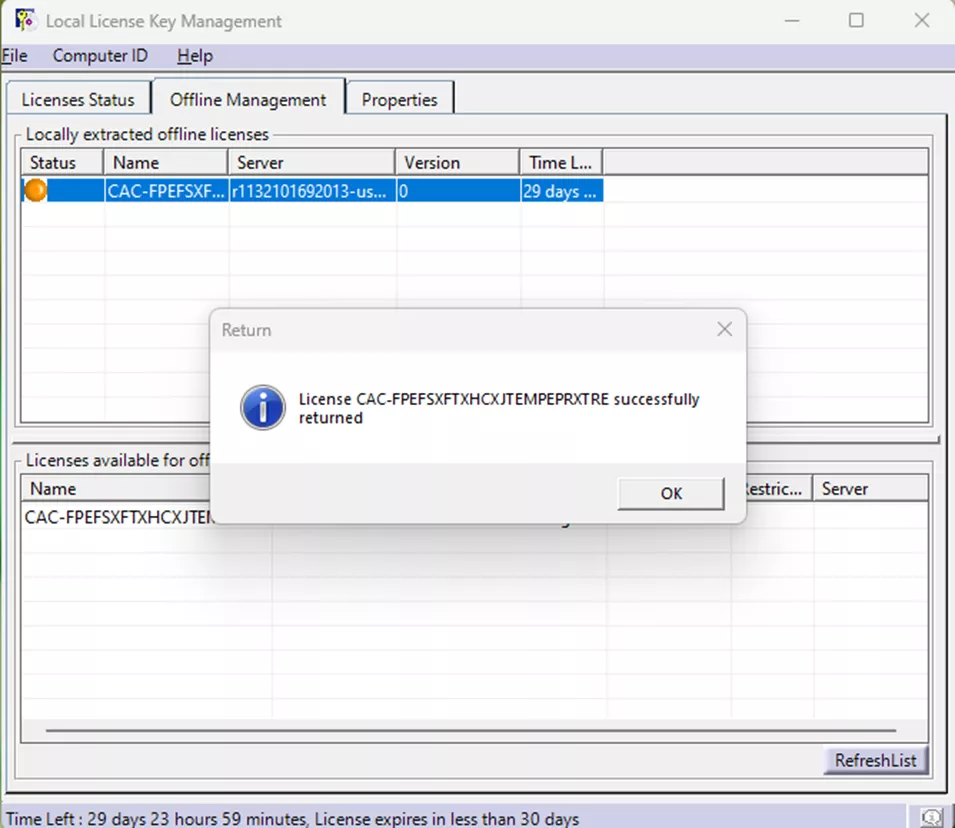
Task: Dismiss the Return dialog with its X
Action: coord(724,329)
